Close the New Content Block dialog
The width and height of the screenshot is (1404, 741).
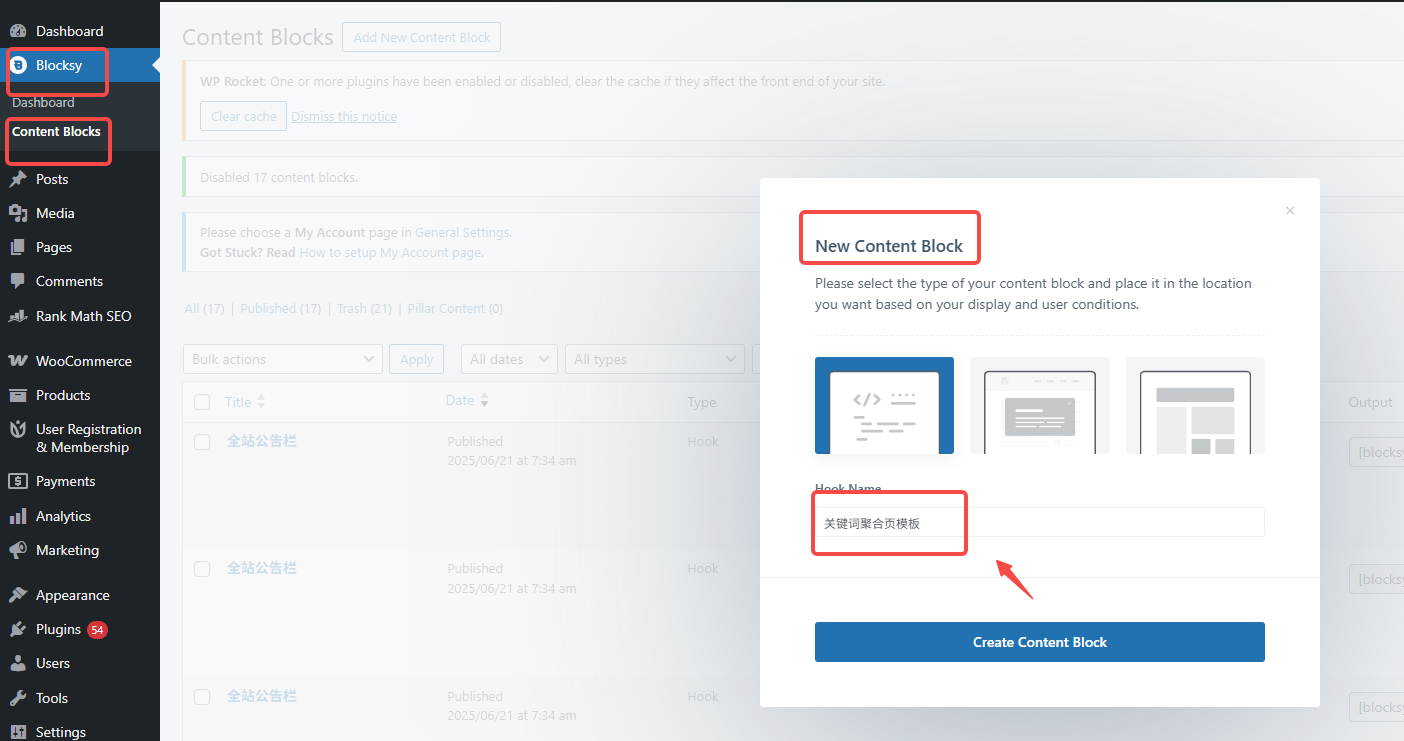point(1290,211)
